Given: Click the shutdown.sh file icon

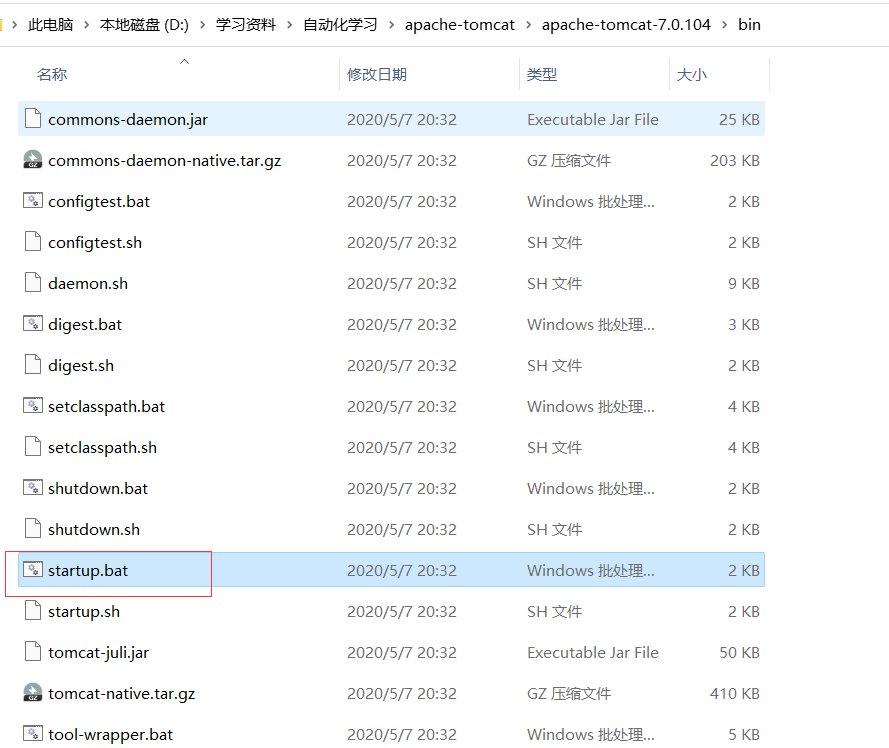Looking at the screenshot, I should (33, 529).
